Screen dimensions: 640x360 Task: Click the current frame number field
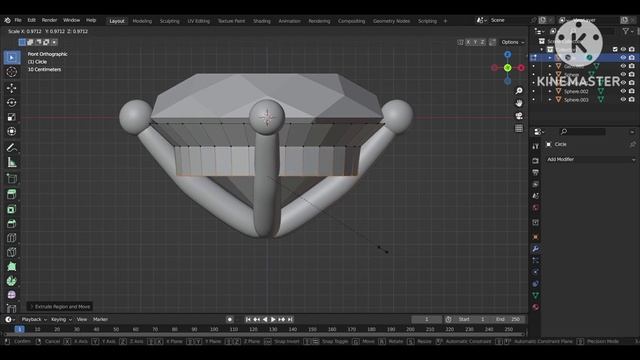tap(427, 320)
